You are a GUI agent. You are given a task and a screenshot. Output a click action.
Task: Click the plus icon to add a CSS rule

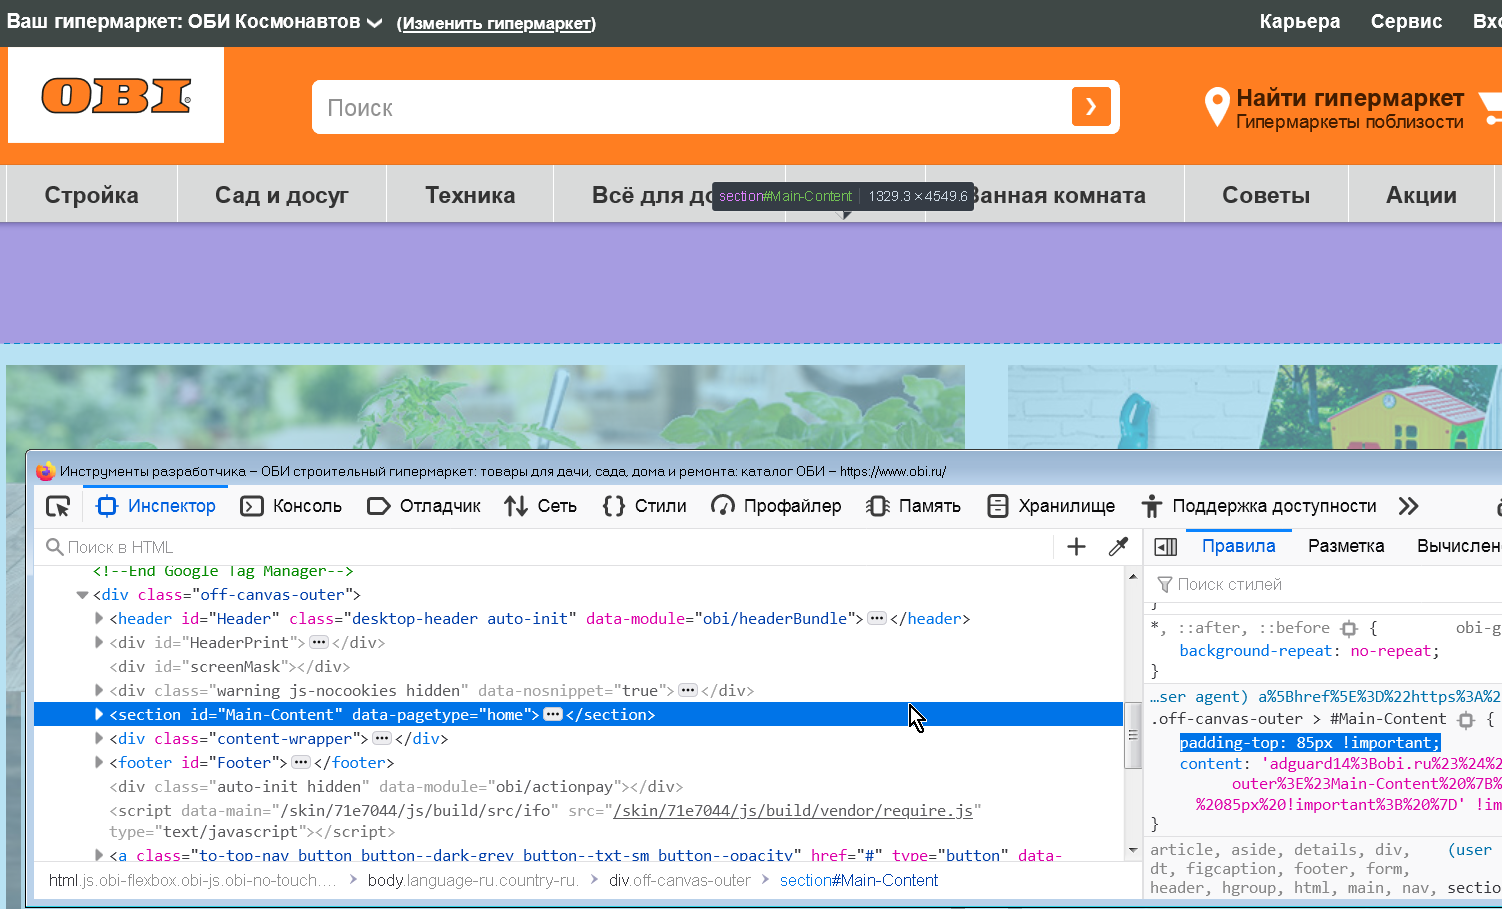[x=1075, y=546]
